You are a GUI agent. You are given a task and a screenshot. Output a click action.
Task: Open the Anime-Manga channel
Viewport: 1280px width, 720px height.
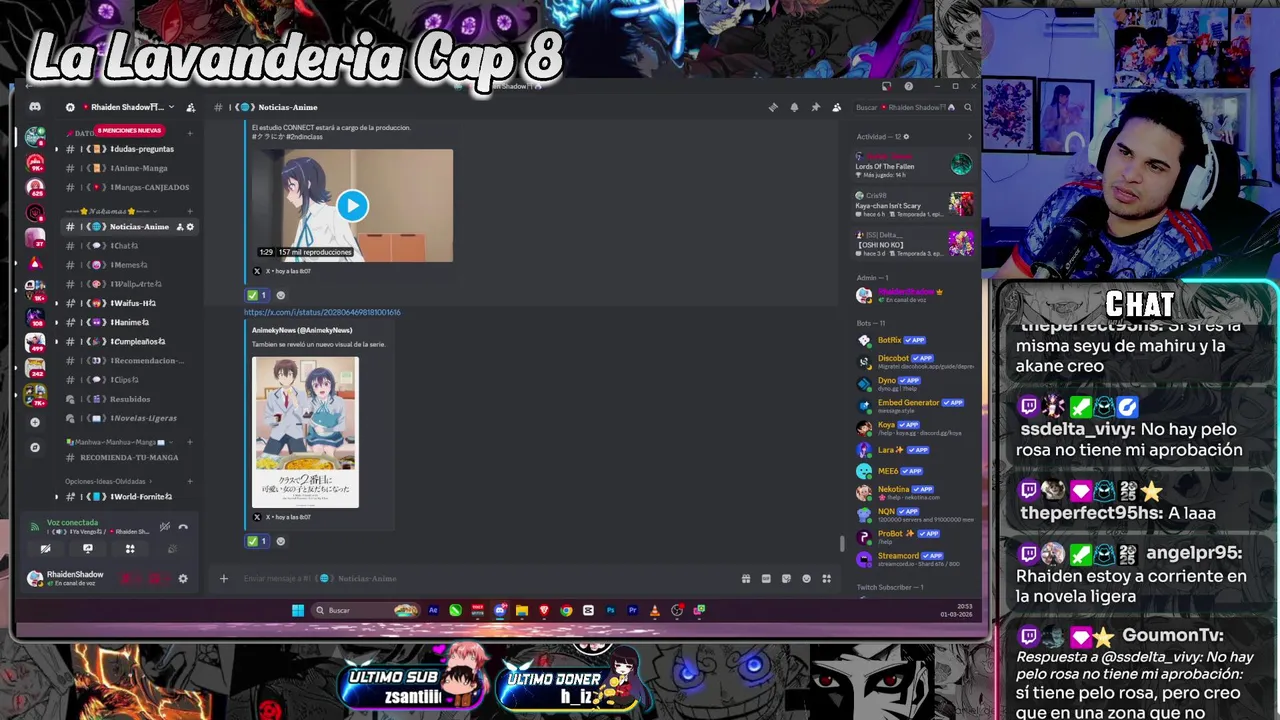128,168
